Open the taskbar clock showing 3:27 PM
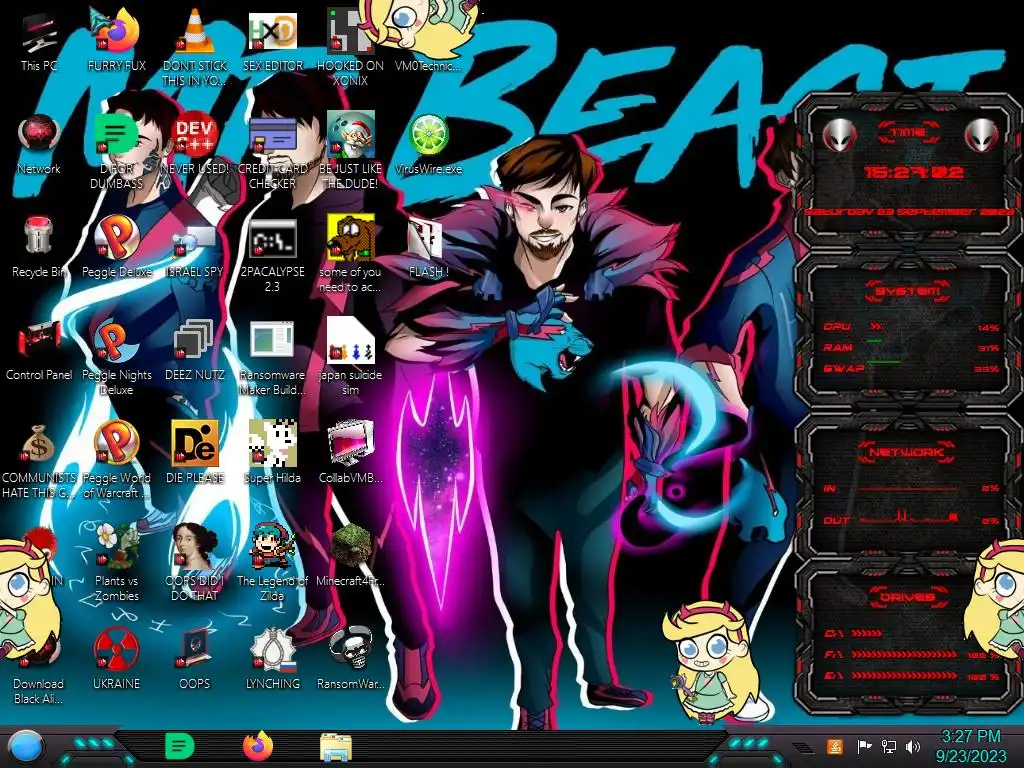Screen dimensions: 1024x768 pyautogui.click(x=970, y=746)
